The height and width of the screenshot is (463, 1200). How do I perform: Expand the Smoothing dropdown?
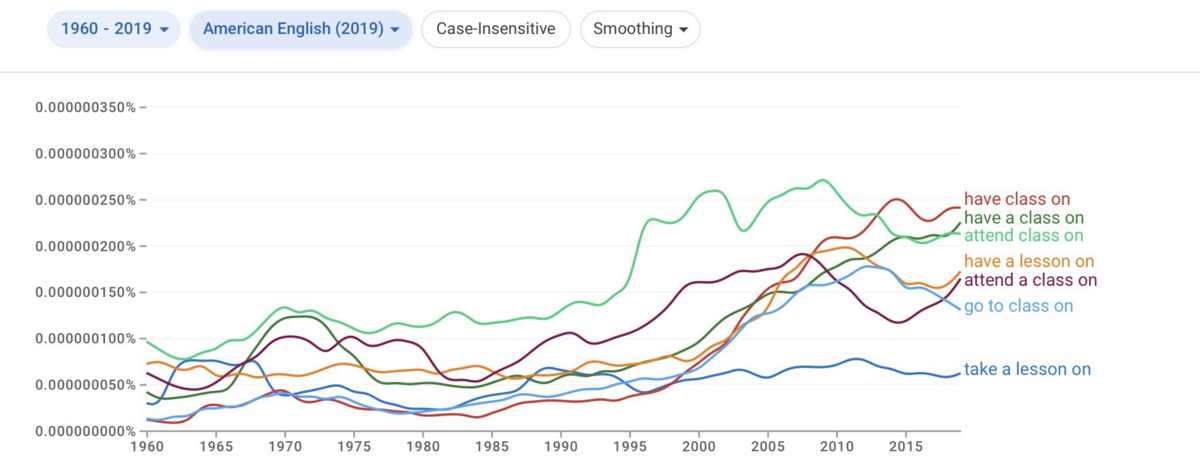pyautogui.click(x=640, y=29)
